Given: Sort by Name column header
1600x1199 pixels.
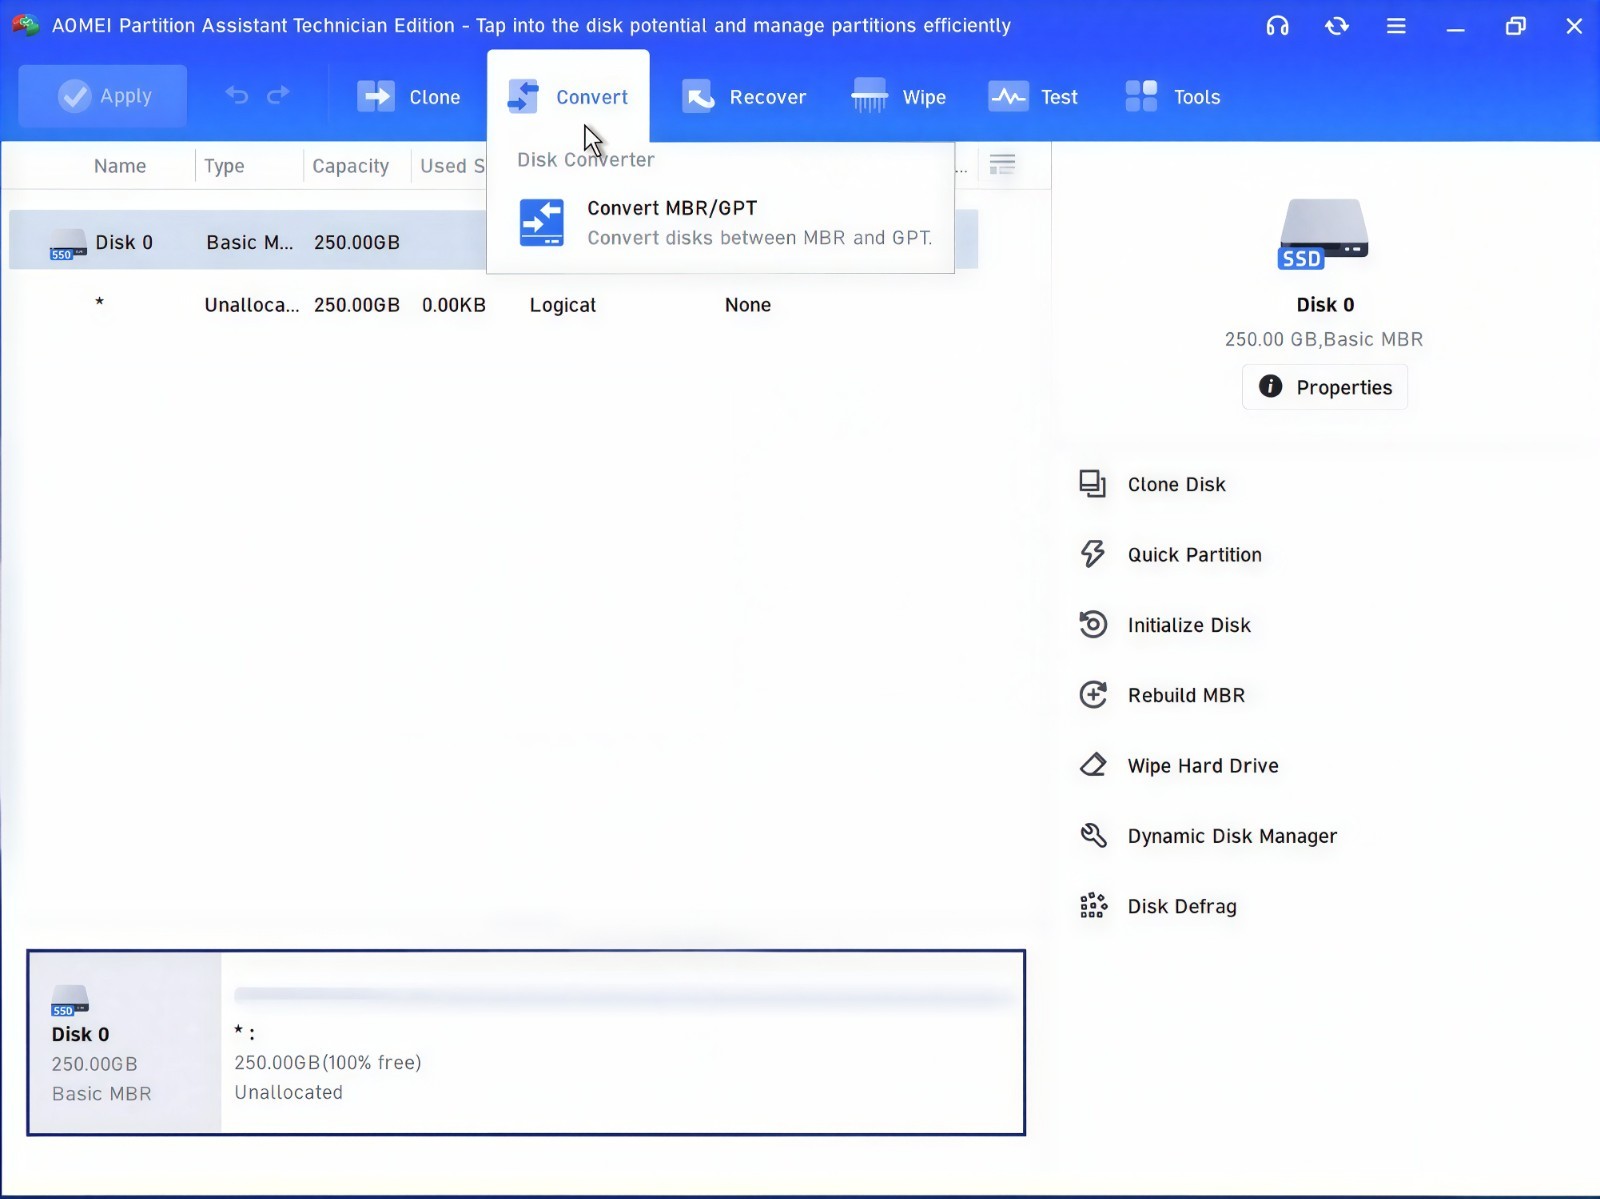Looking at the screenshot, I should pyautogui.click(x=120, y=166).
